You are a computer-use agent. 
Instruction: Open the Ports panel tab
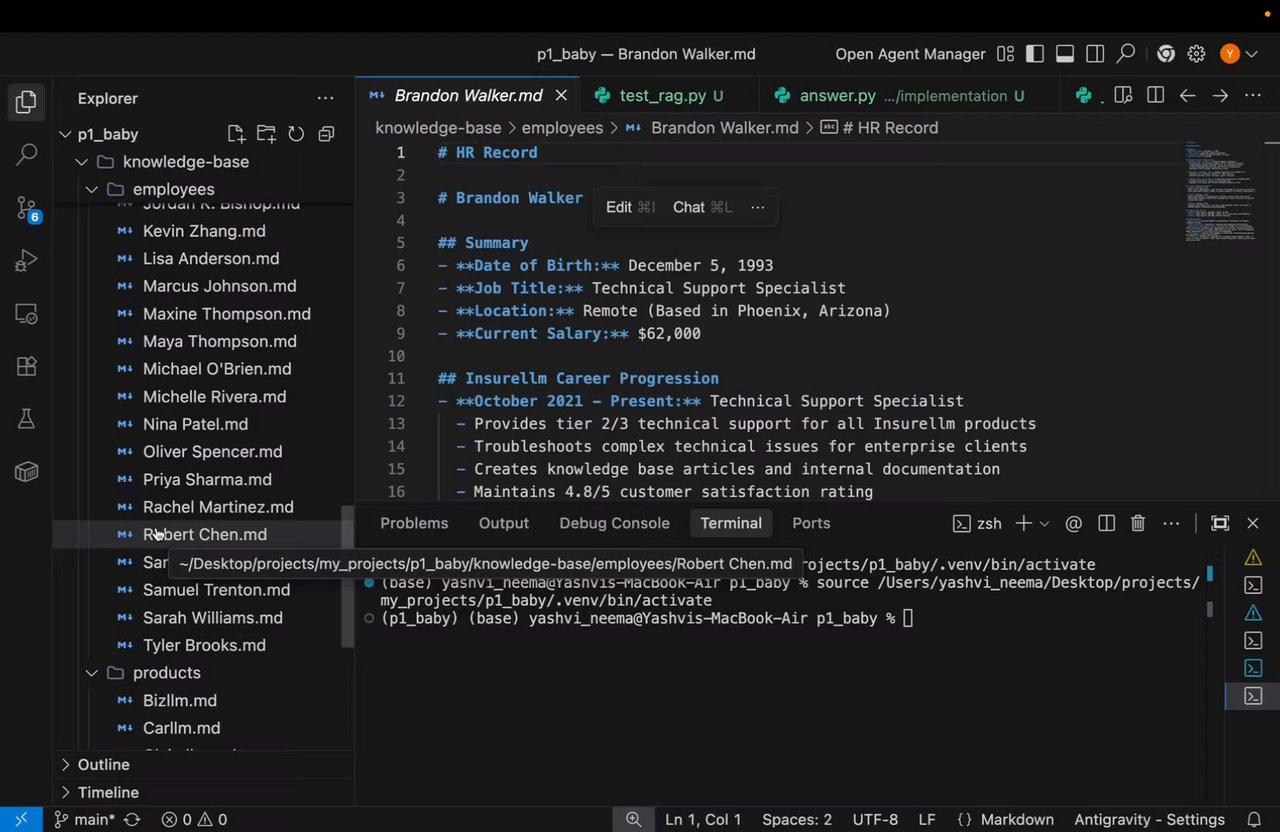click(x=811, y=523)
